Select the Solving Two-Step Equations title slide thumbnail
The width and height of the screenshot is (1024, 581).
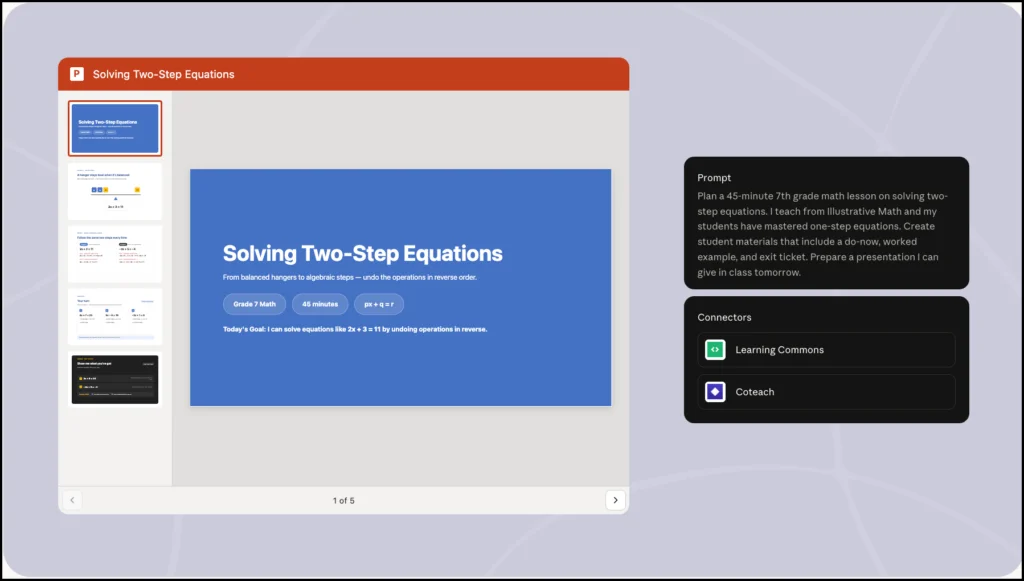pos(115,129)
